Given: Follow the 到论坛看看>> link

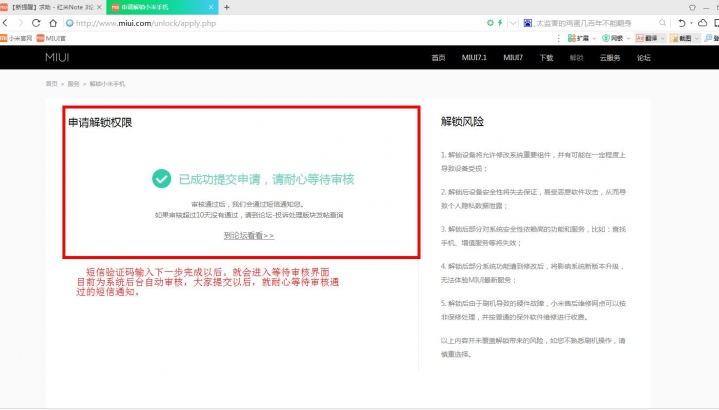Looking at the screenshot, I should (249, 236).
